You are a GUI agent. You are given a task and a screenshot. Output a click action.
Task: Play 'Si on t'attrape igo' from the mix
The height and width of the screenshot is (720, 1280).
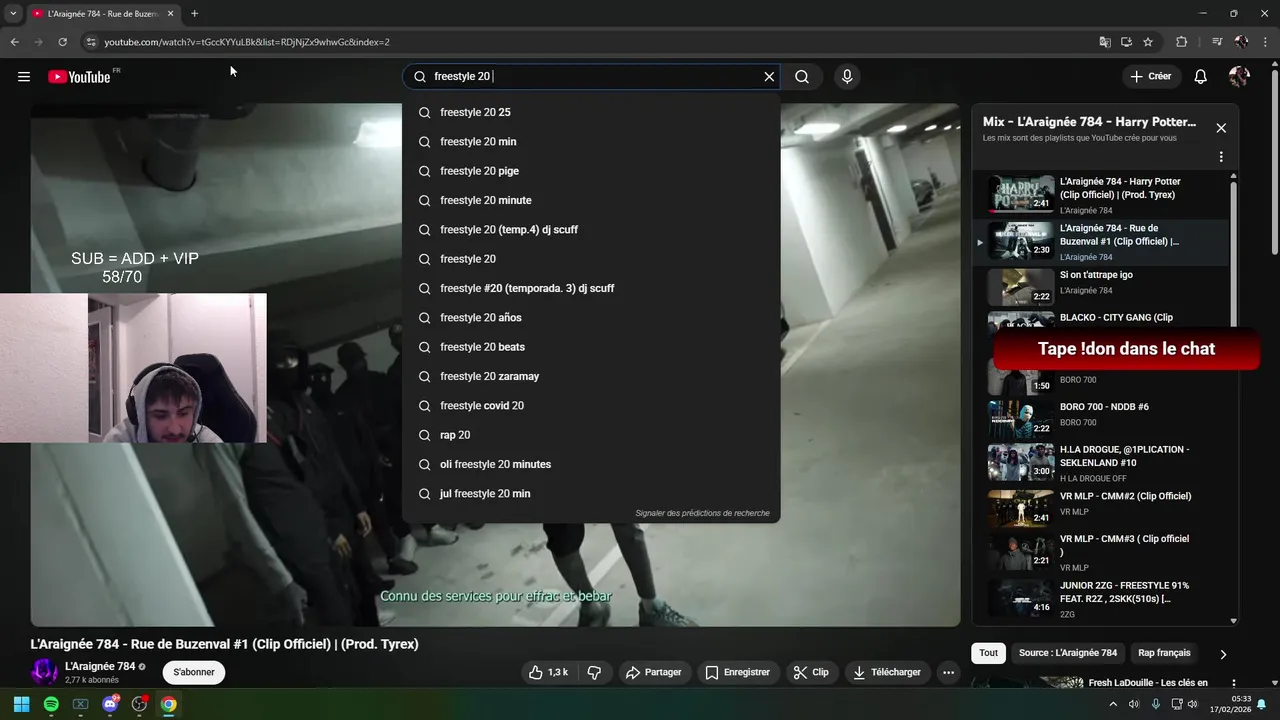click(x=1100, y=287)
